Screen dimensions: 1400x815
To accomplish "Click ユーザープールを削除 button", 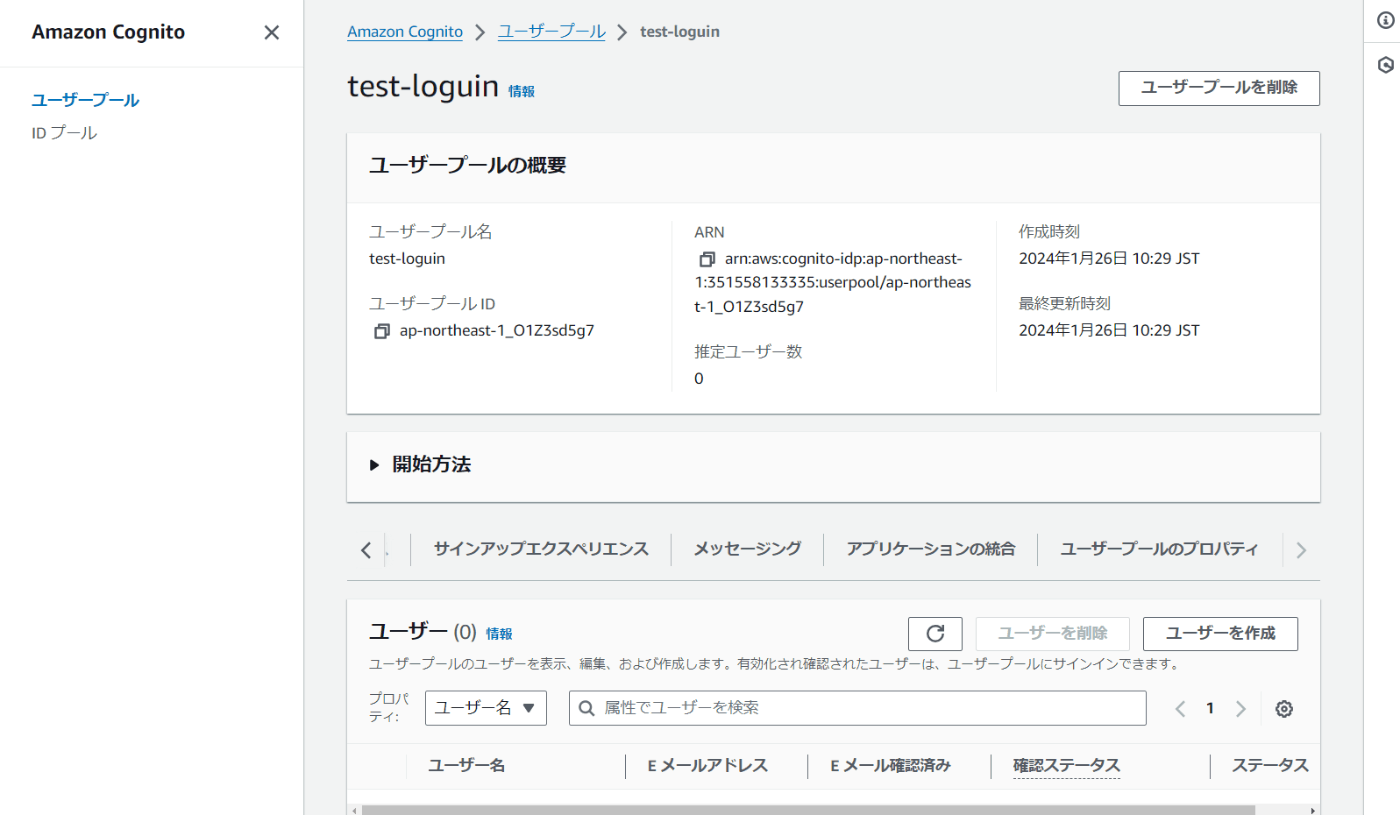I will point(1219,88).
